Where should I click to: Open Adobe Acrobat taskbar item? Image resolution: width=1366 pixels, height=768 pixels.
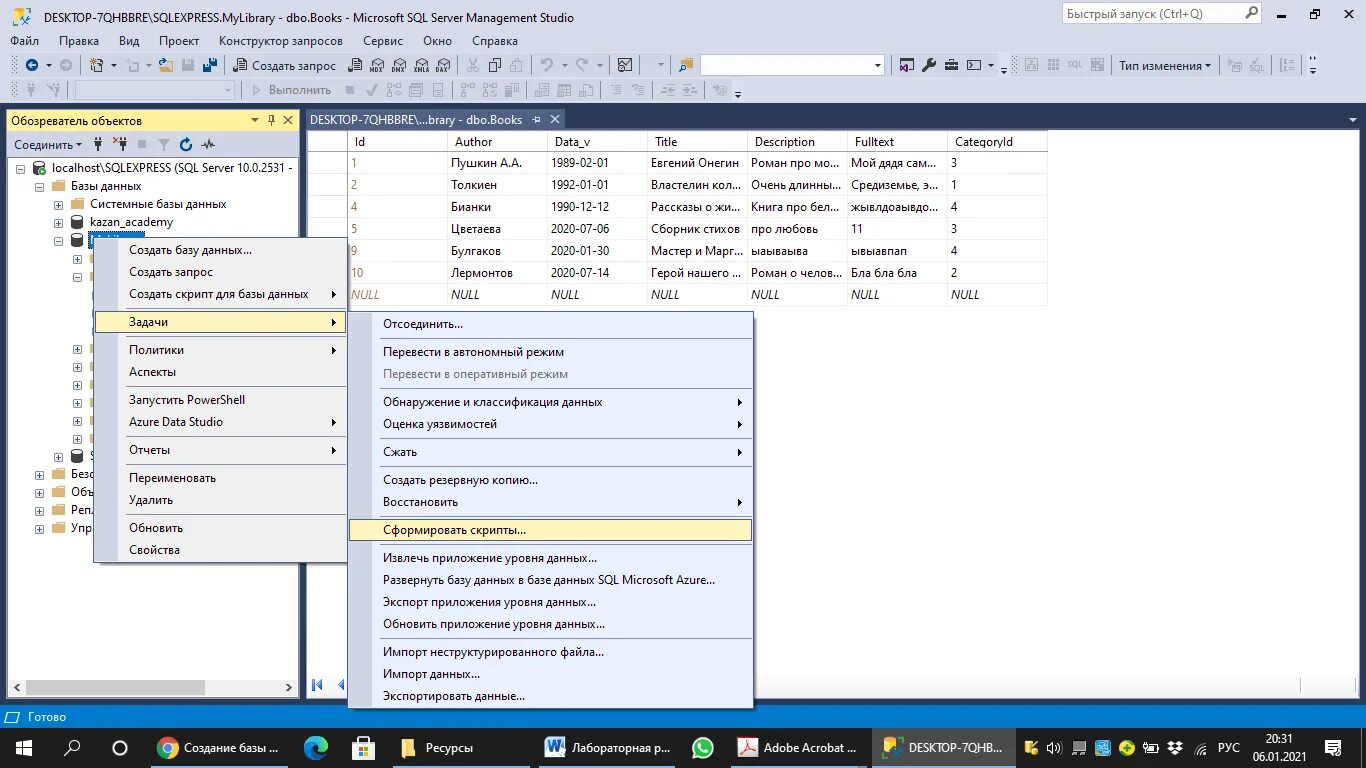click(797, 748)
